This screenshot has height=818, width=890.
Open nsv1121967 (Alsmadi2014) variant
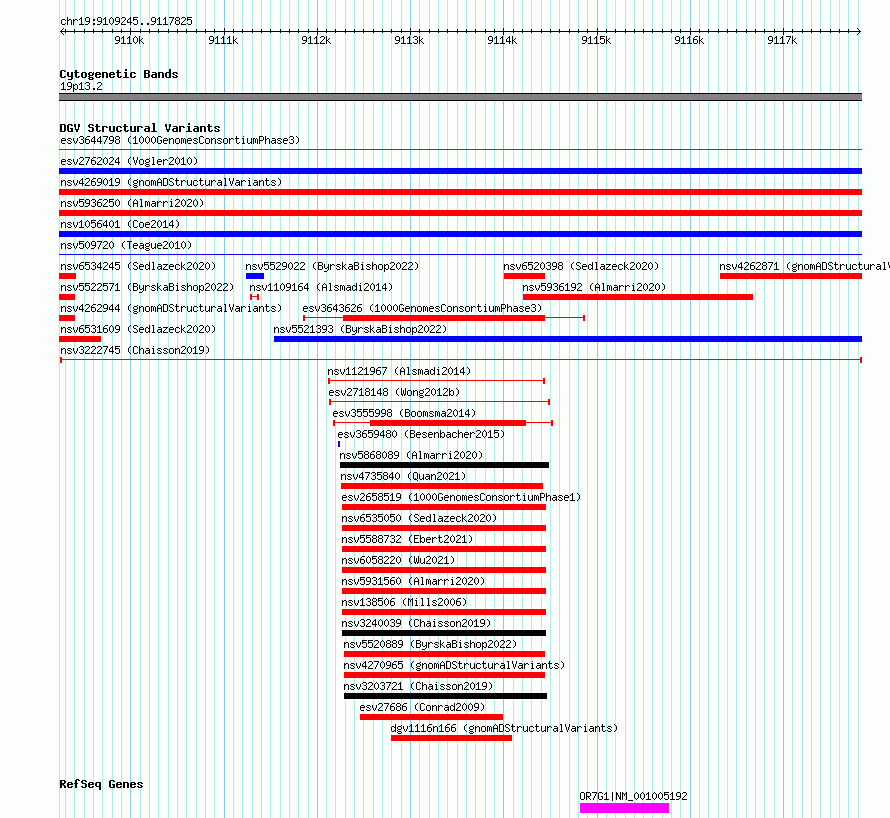point(399,371)
